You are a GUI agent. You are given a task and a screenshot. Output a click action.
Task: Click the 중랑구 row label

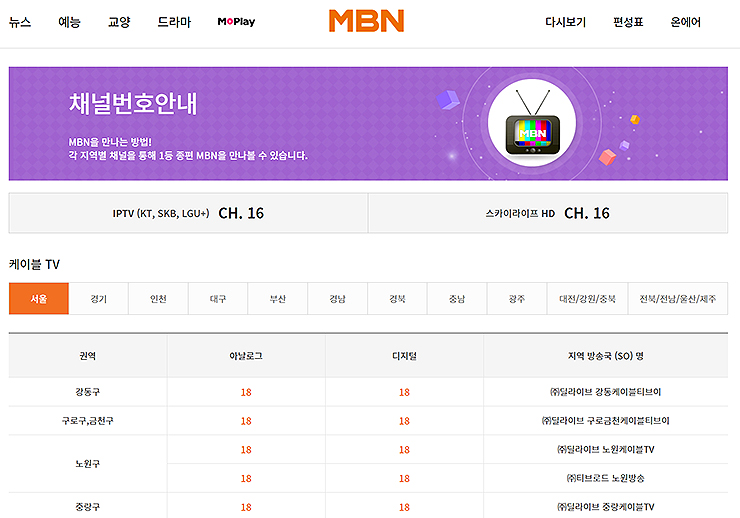pos(88,507)
